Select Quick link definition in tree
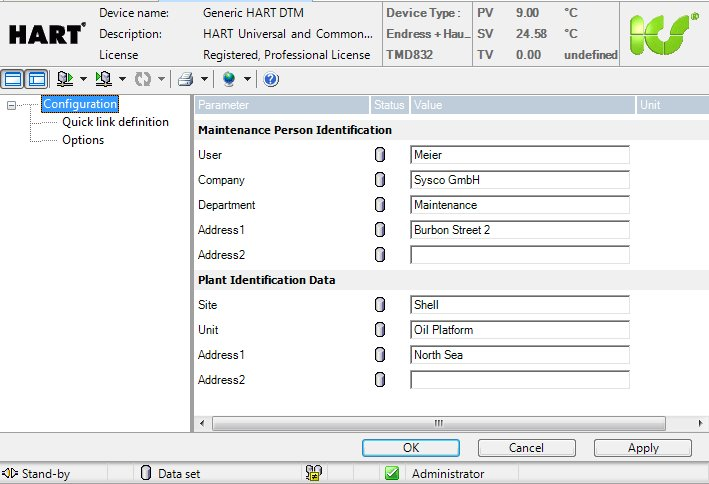709x484 pixels. 115,122
